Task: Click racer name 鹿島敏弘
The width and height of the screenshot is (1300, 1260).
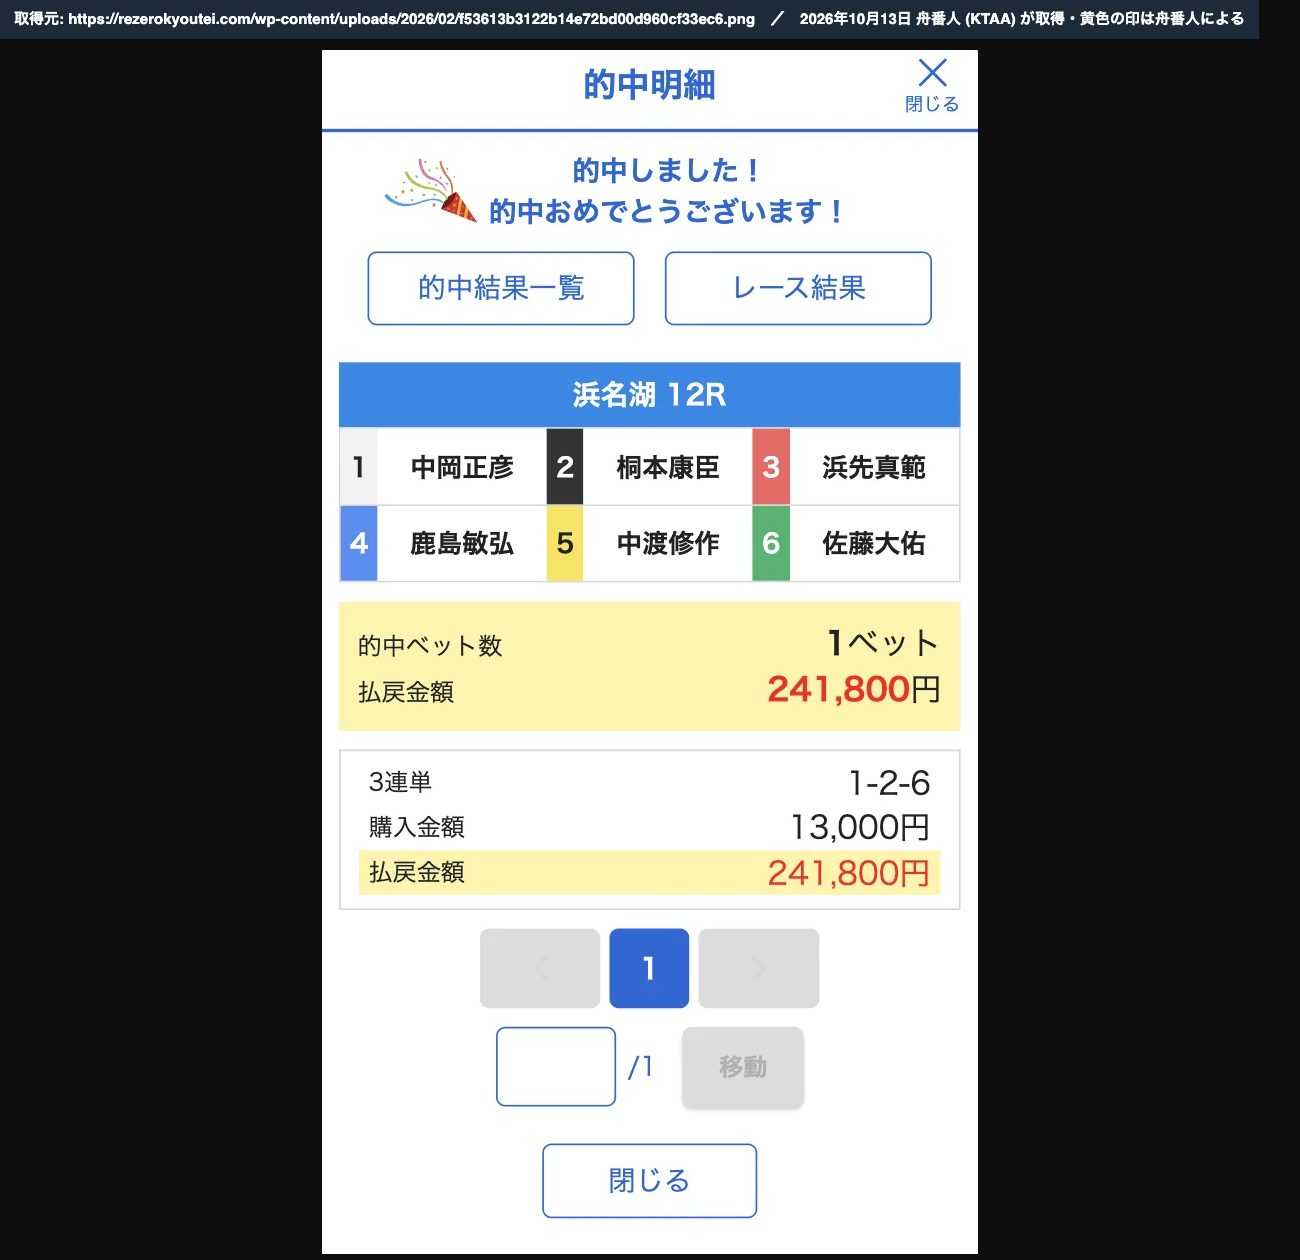Action: (x=462, y=543)
